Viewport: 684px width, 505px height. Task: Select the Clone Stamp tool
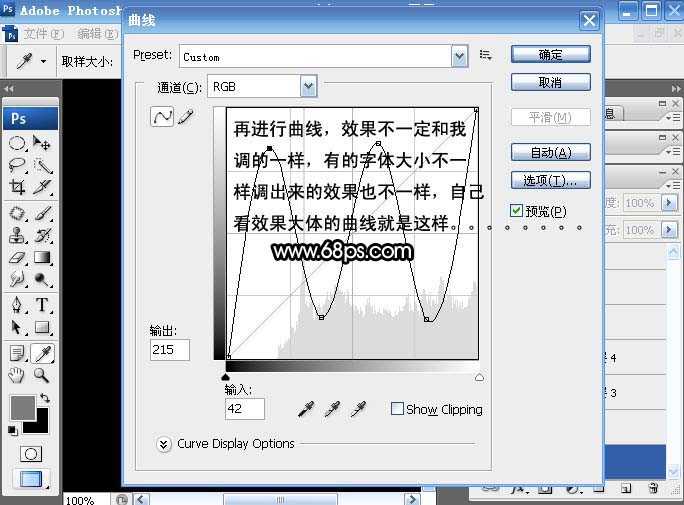click(x=17, y=235)
